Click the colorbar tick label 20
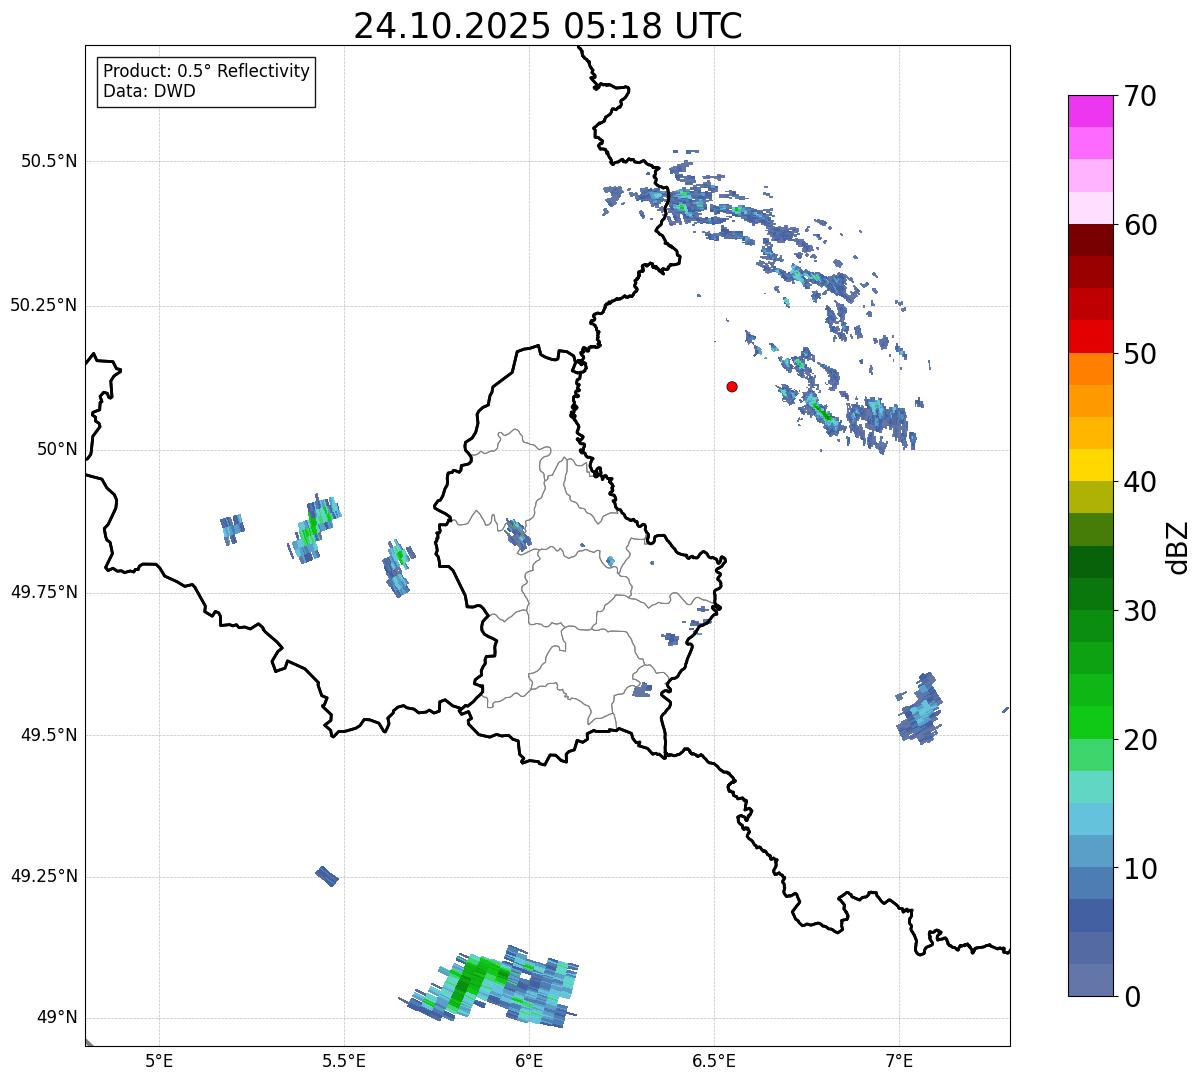The height and width of the screenshot is (1081, 1202). pyautogui.click(x=1140, y=740)
